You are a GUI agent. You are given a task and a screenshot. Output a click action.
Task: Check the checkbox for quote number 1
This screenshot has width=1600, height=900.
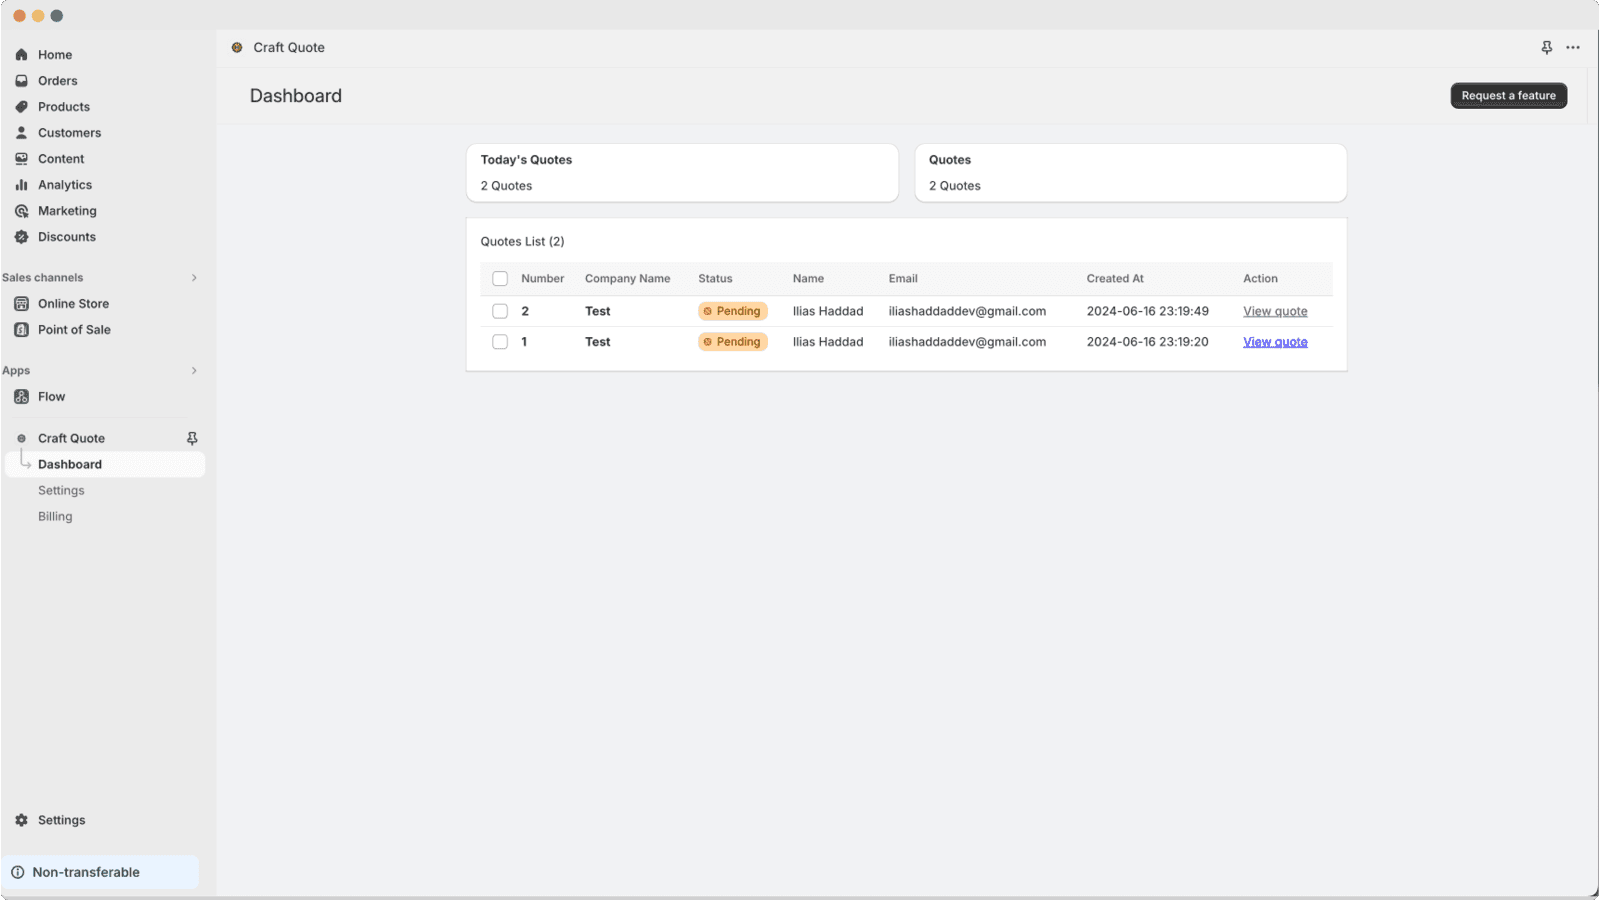[x=500, y=341]
